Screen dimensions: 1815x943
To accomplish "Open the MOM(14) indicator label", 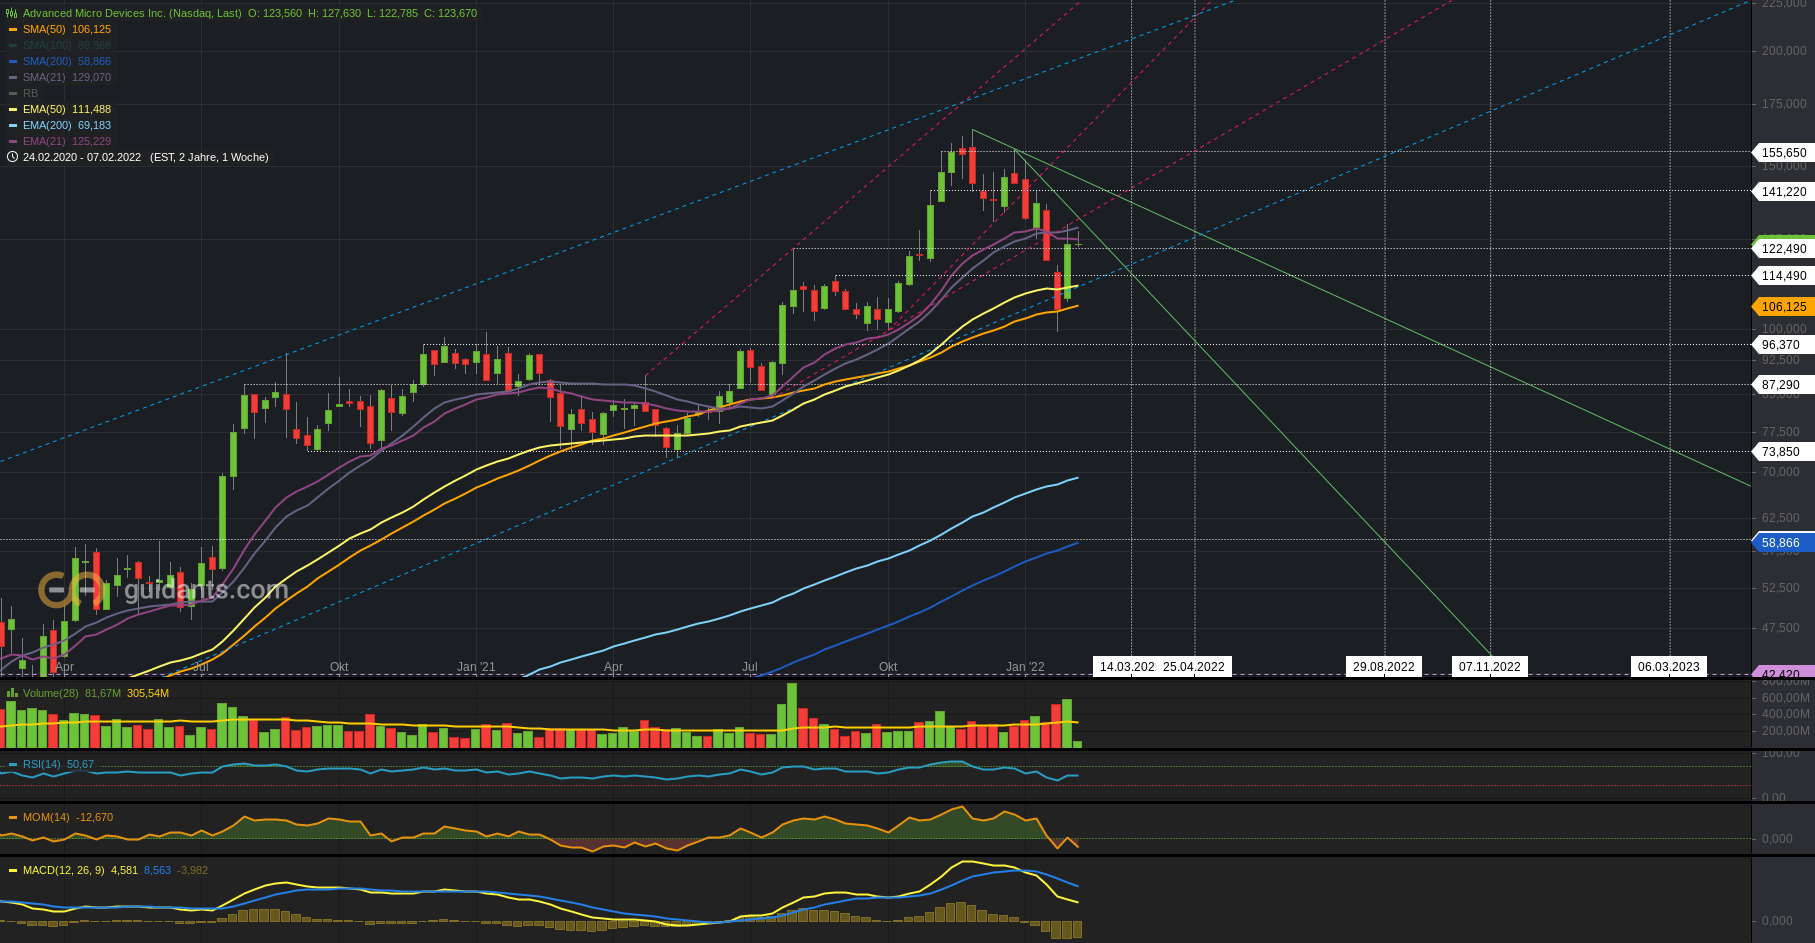I will [x=46, y=817].
